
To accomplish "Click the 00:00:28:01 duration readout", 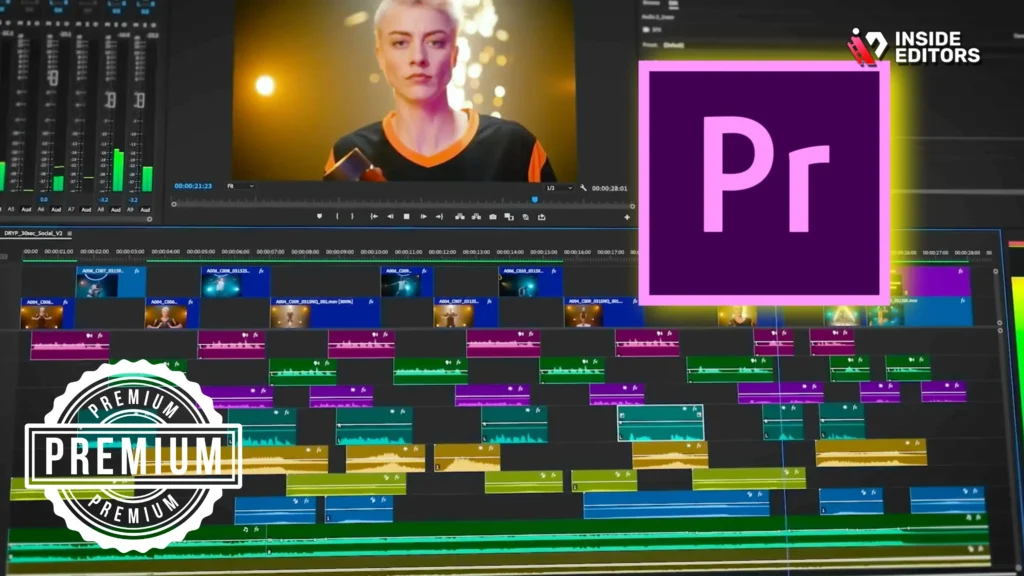I will [x=609, y=188].
